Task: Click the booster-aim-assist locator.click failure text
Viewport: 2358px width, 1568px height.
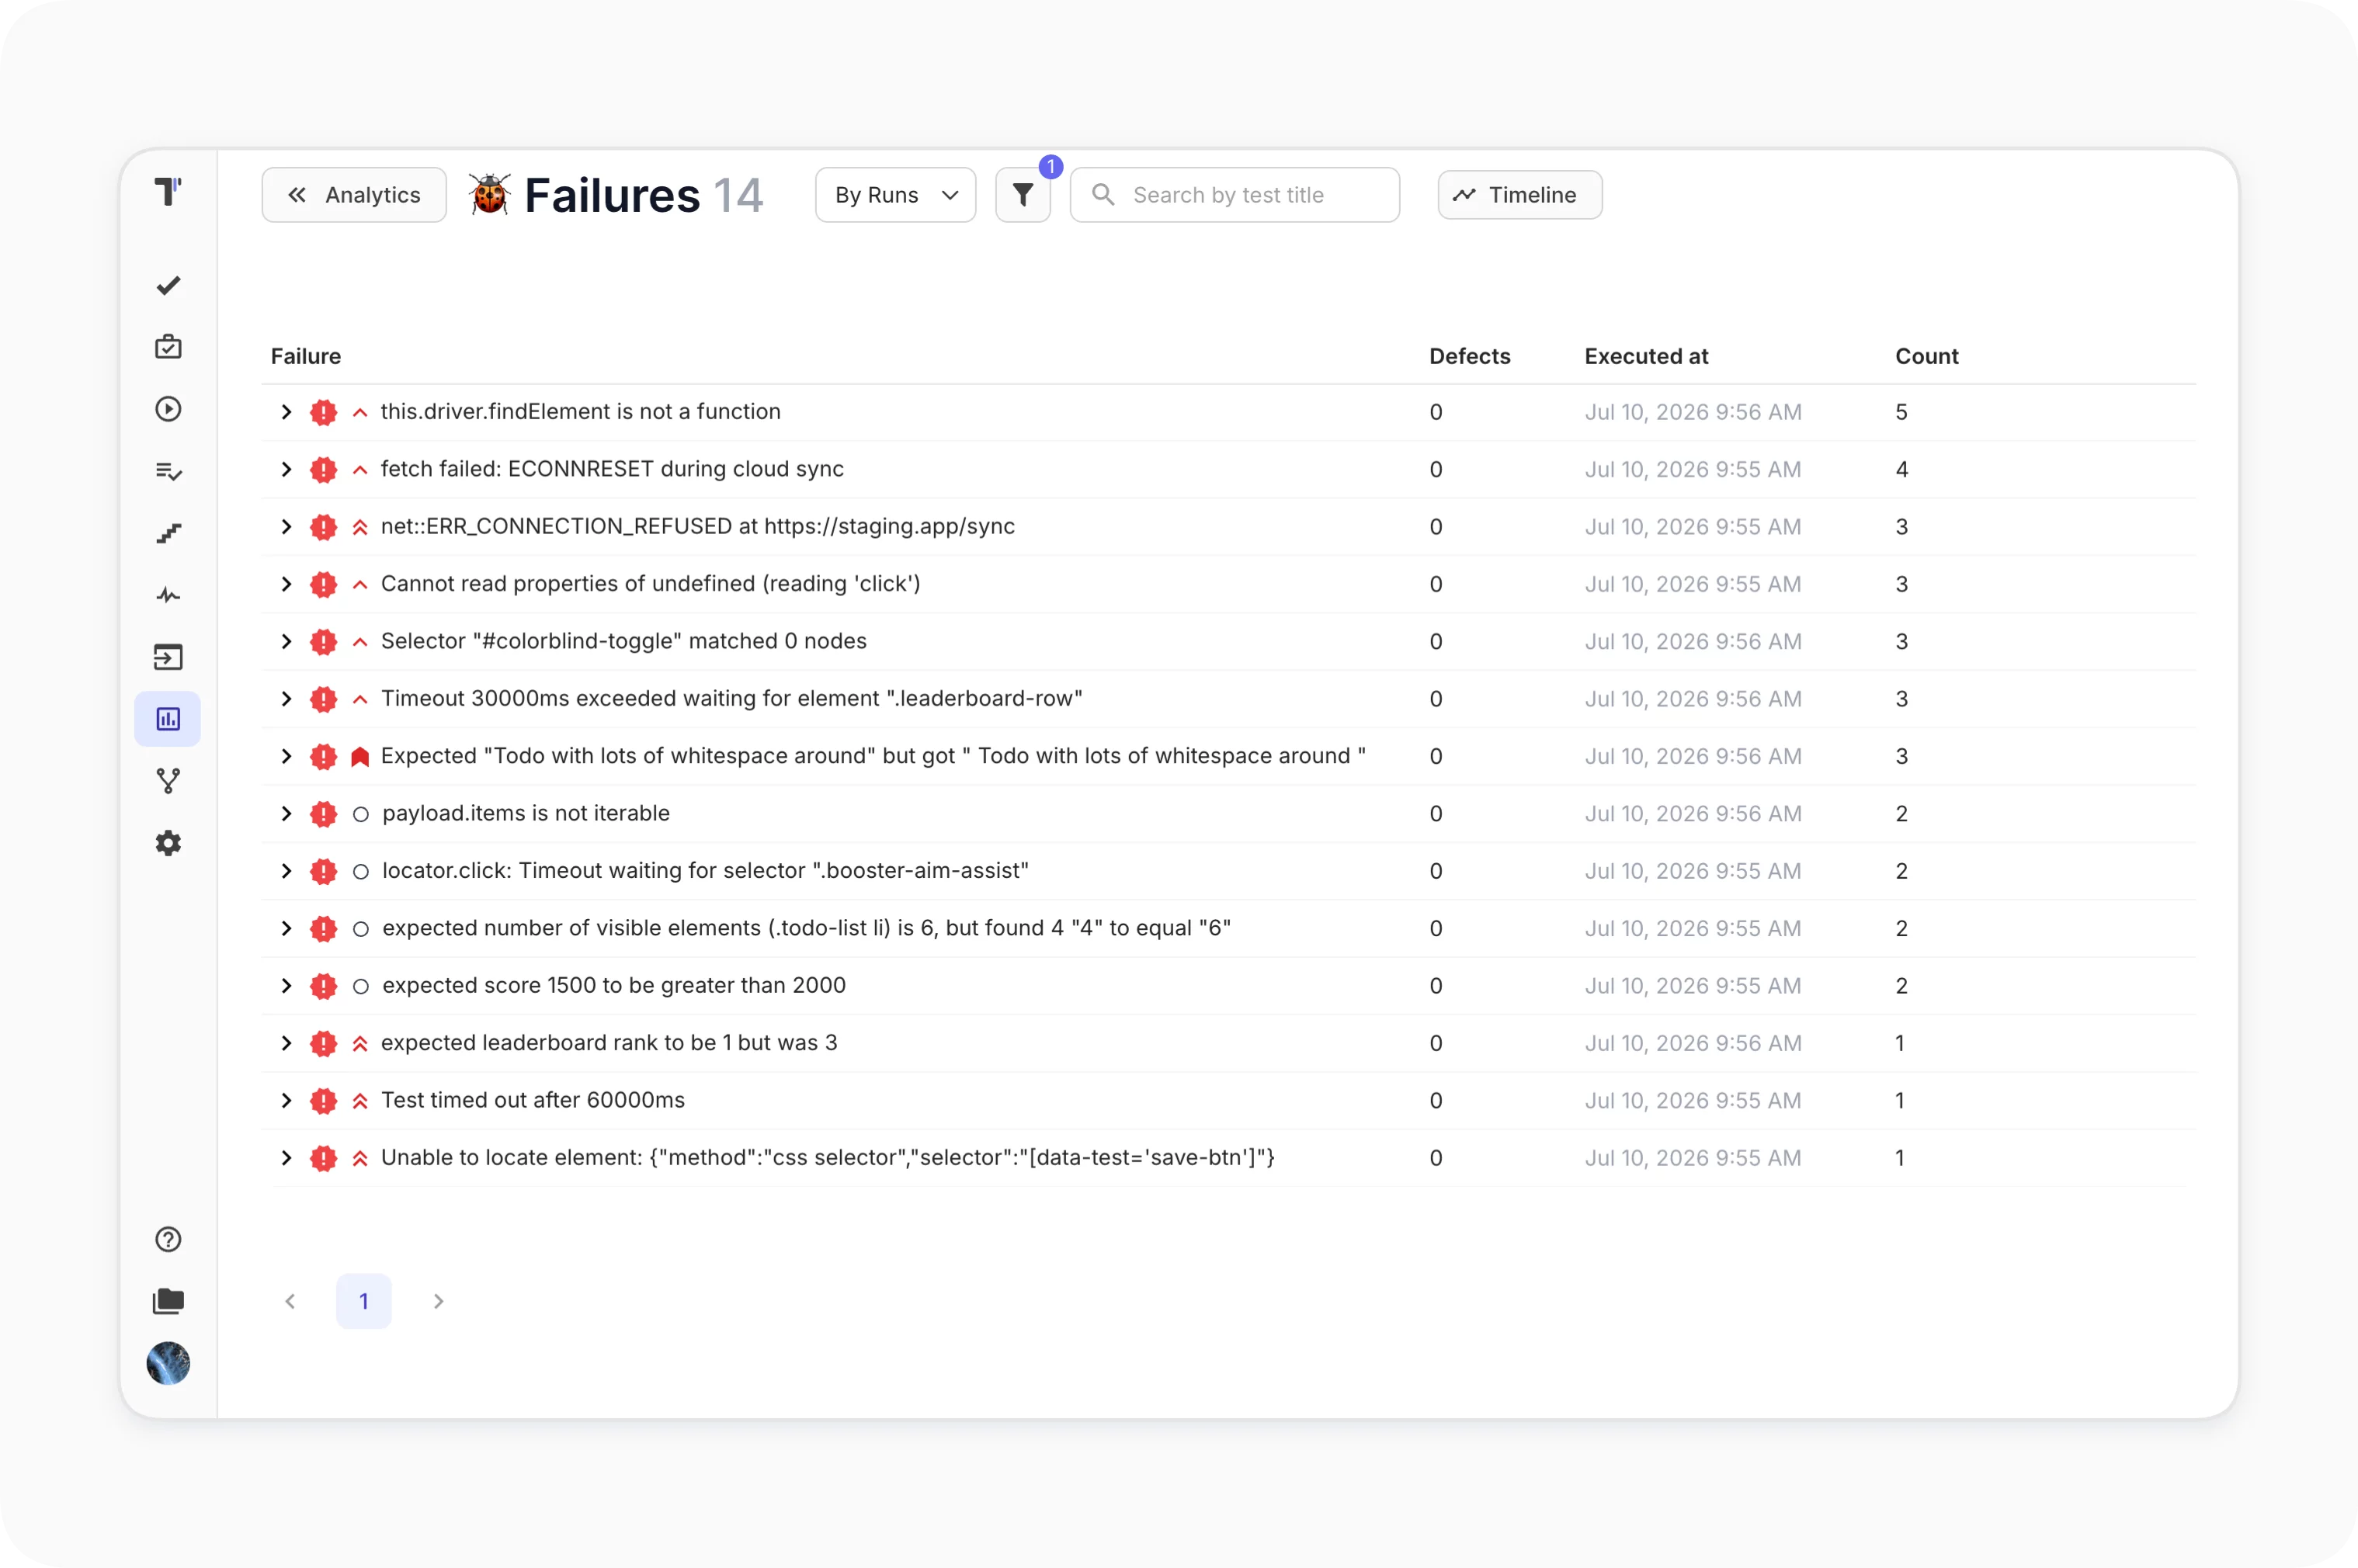Action: pyautogui.click(x=705, y=871)
